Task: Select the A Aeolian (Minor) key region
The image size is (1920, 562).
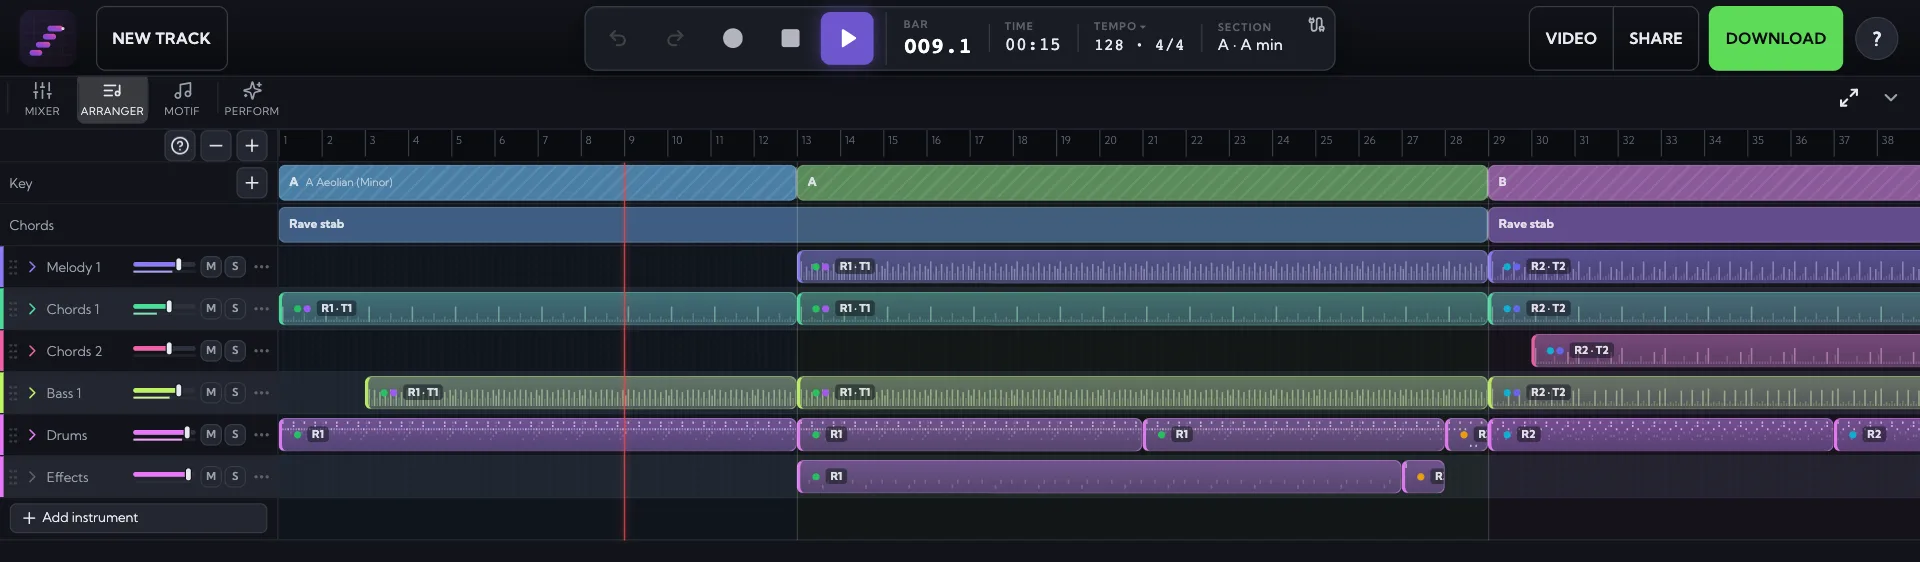Action: pyautogui.click(x=537, y=183)
